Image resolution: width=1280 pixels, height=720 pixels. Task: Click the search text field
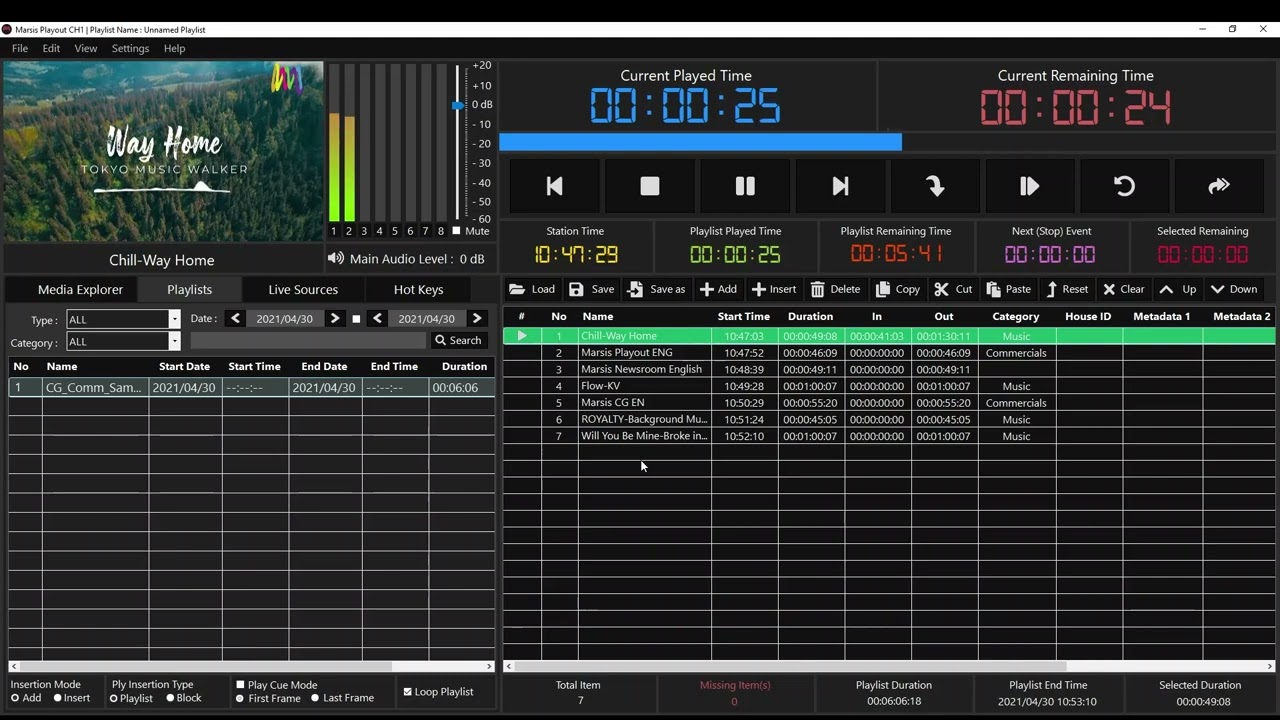pyautogui.click(x=308, y=341)
